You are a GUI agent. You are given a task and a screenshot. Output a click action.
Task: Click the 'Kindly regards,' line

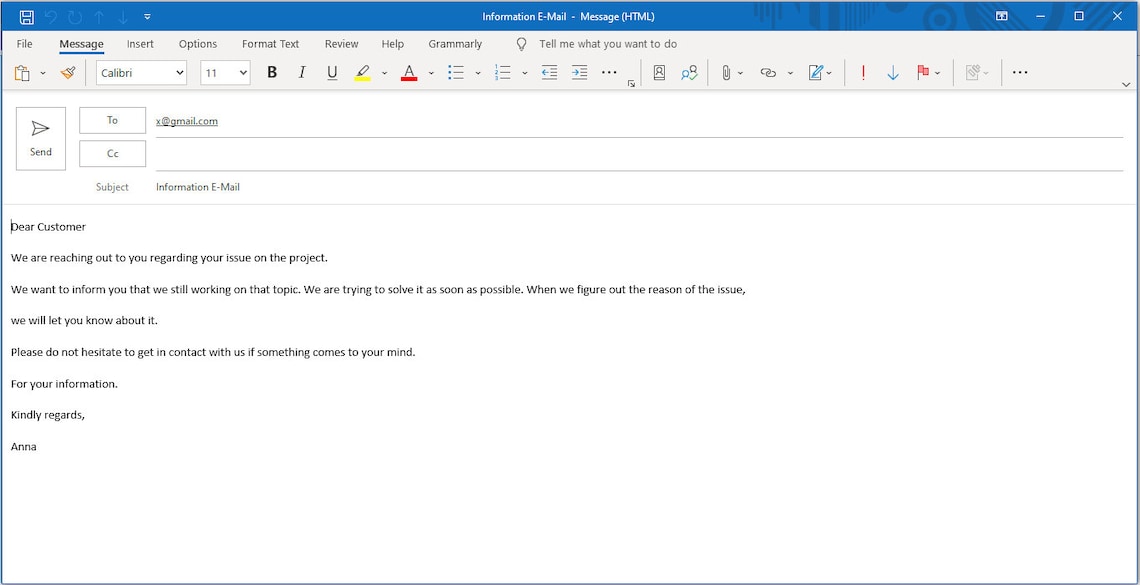[x=48, y=415]
